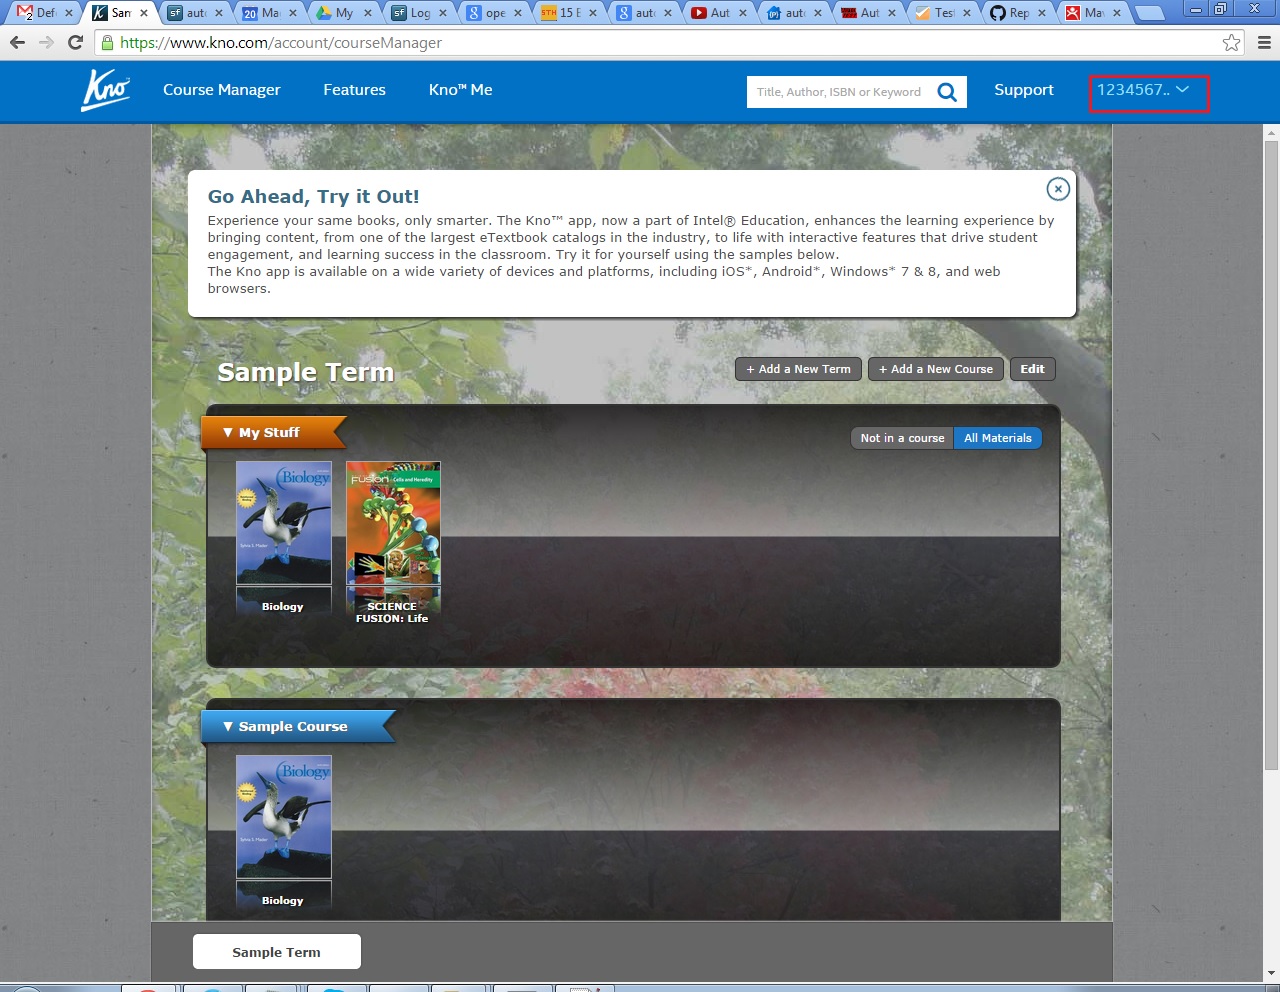
Task: Open a new browser tab
Action: point(1150,13)
